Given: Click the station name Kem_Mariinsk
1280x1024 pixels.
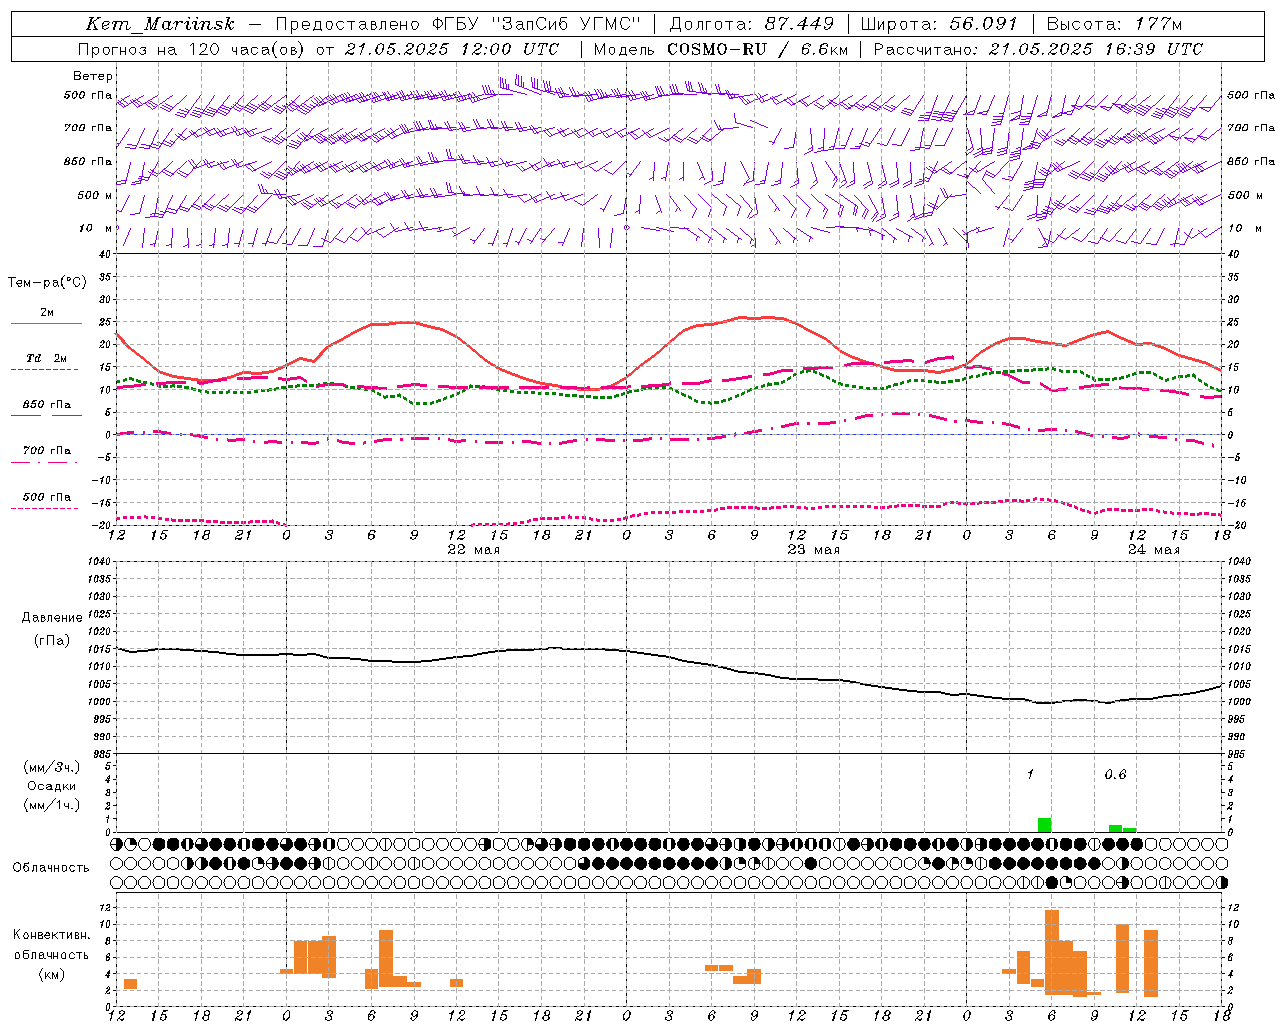Looking at the screenshot, I should coord(160,24).
